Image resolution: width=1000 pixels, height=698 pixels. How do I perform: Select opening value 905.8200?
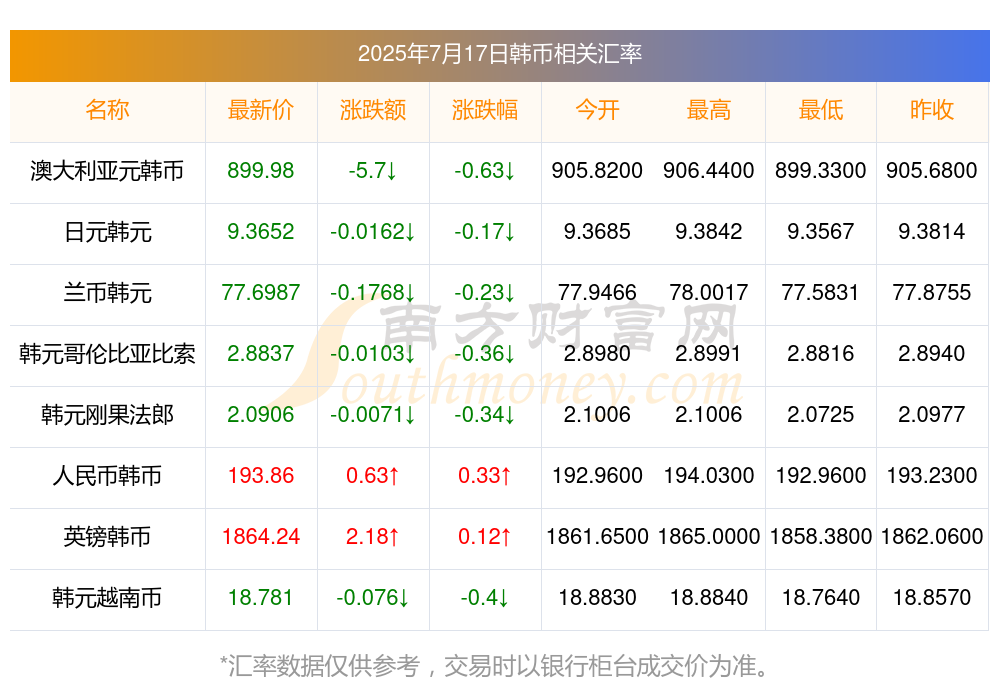tap(597, 170)
